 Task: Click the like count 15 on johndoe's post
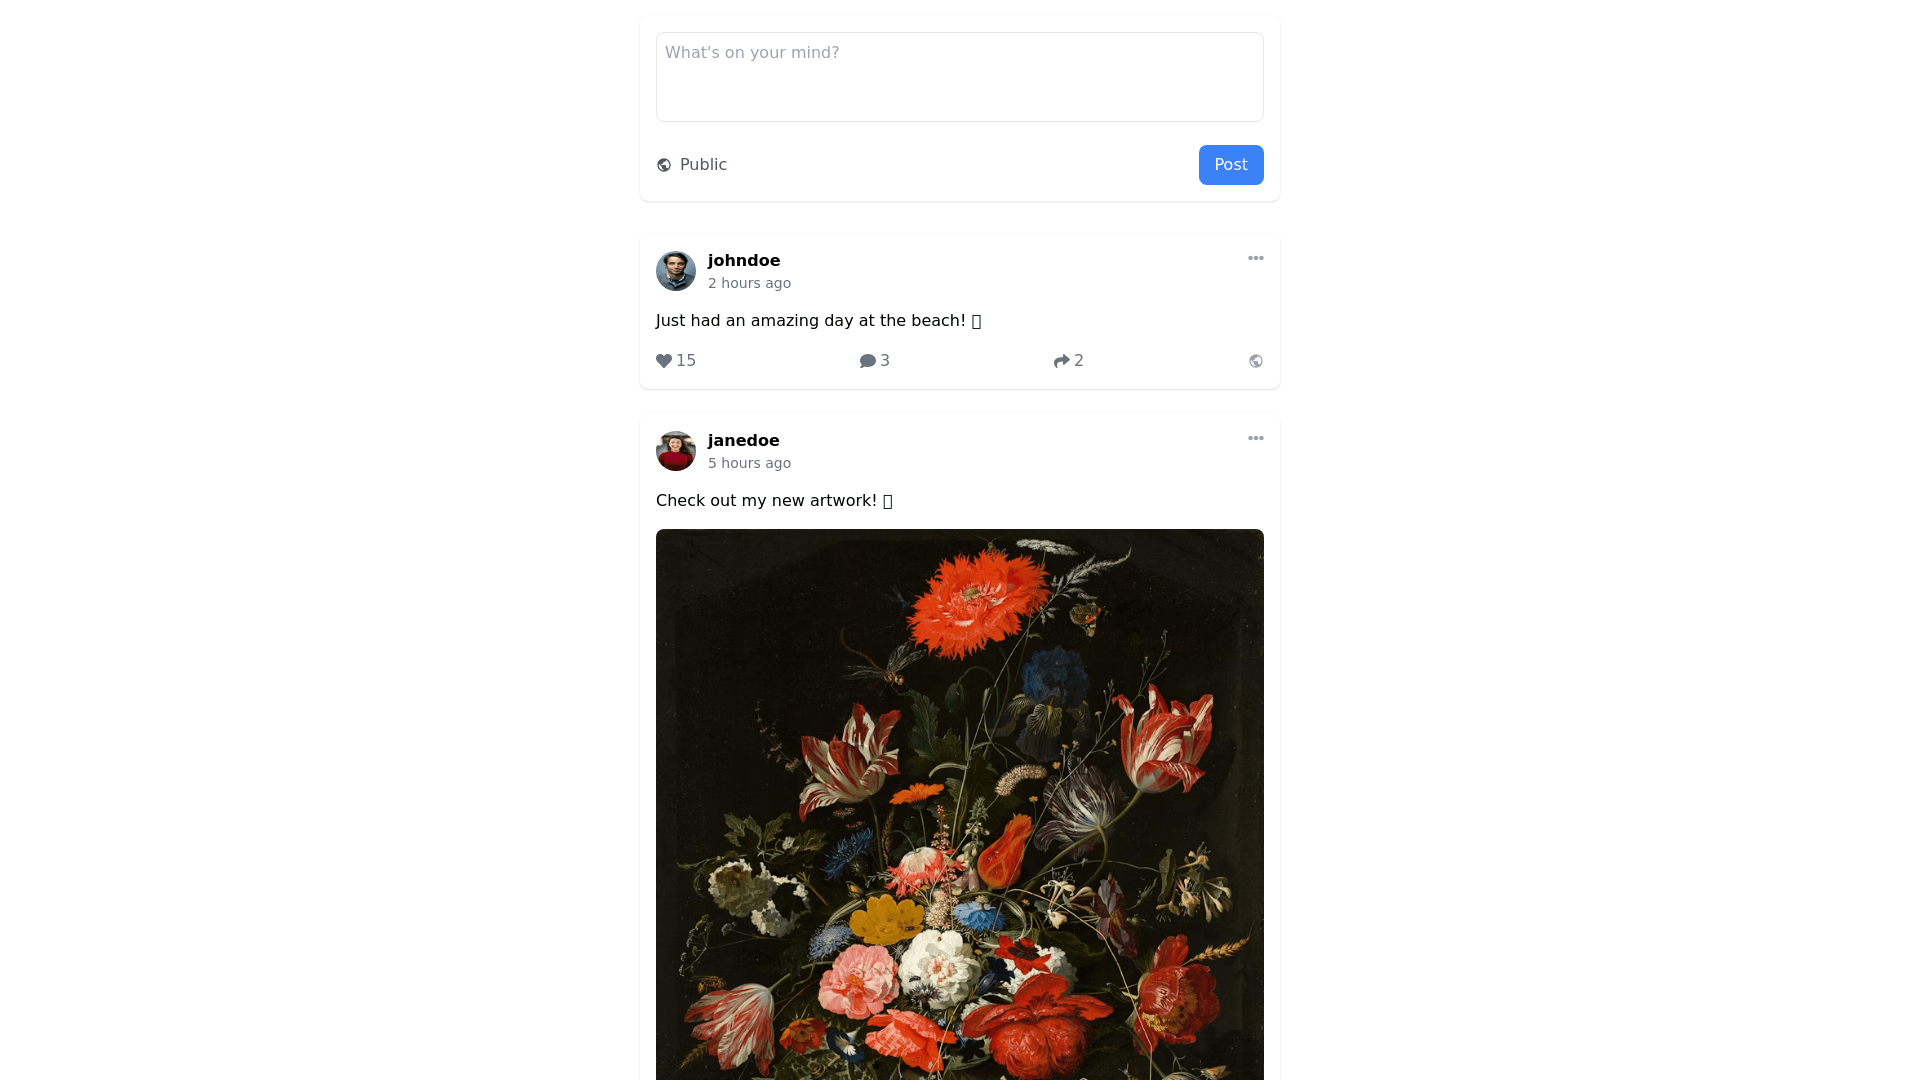click(686, 361)
